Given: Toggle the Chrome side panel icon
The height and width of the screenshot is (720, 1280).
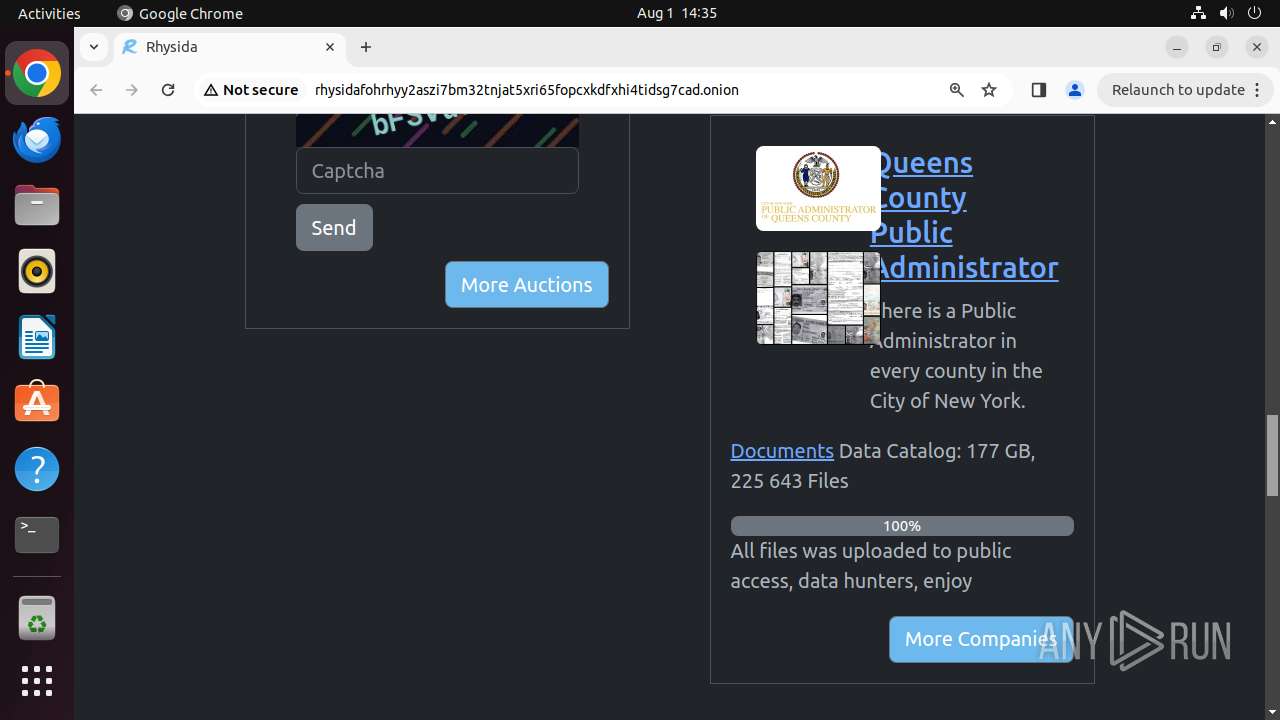Looking at the screenshot, I should pos(1038,90).
